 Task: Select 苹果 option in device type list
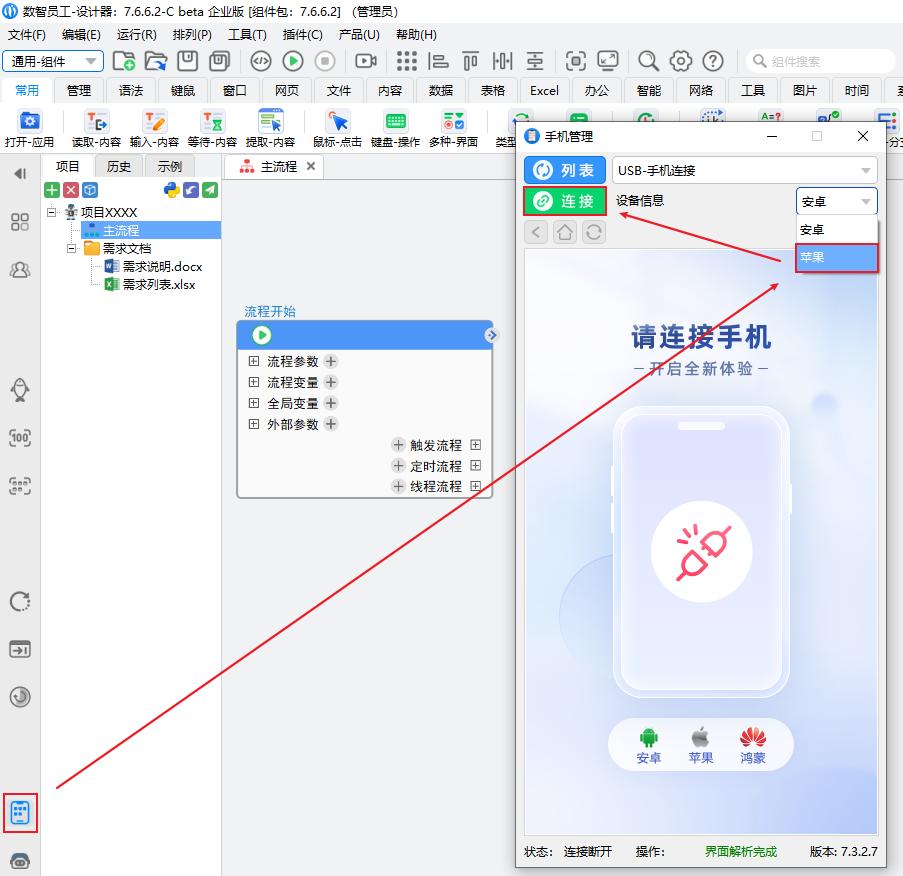coord(836,258)
